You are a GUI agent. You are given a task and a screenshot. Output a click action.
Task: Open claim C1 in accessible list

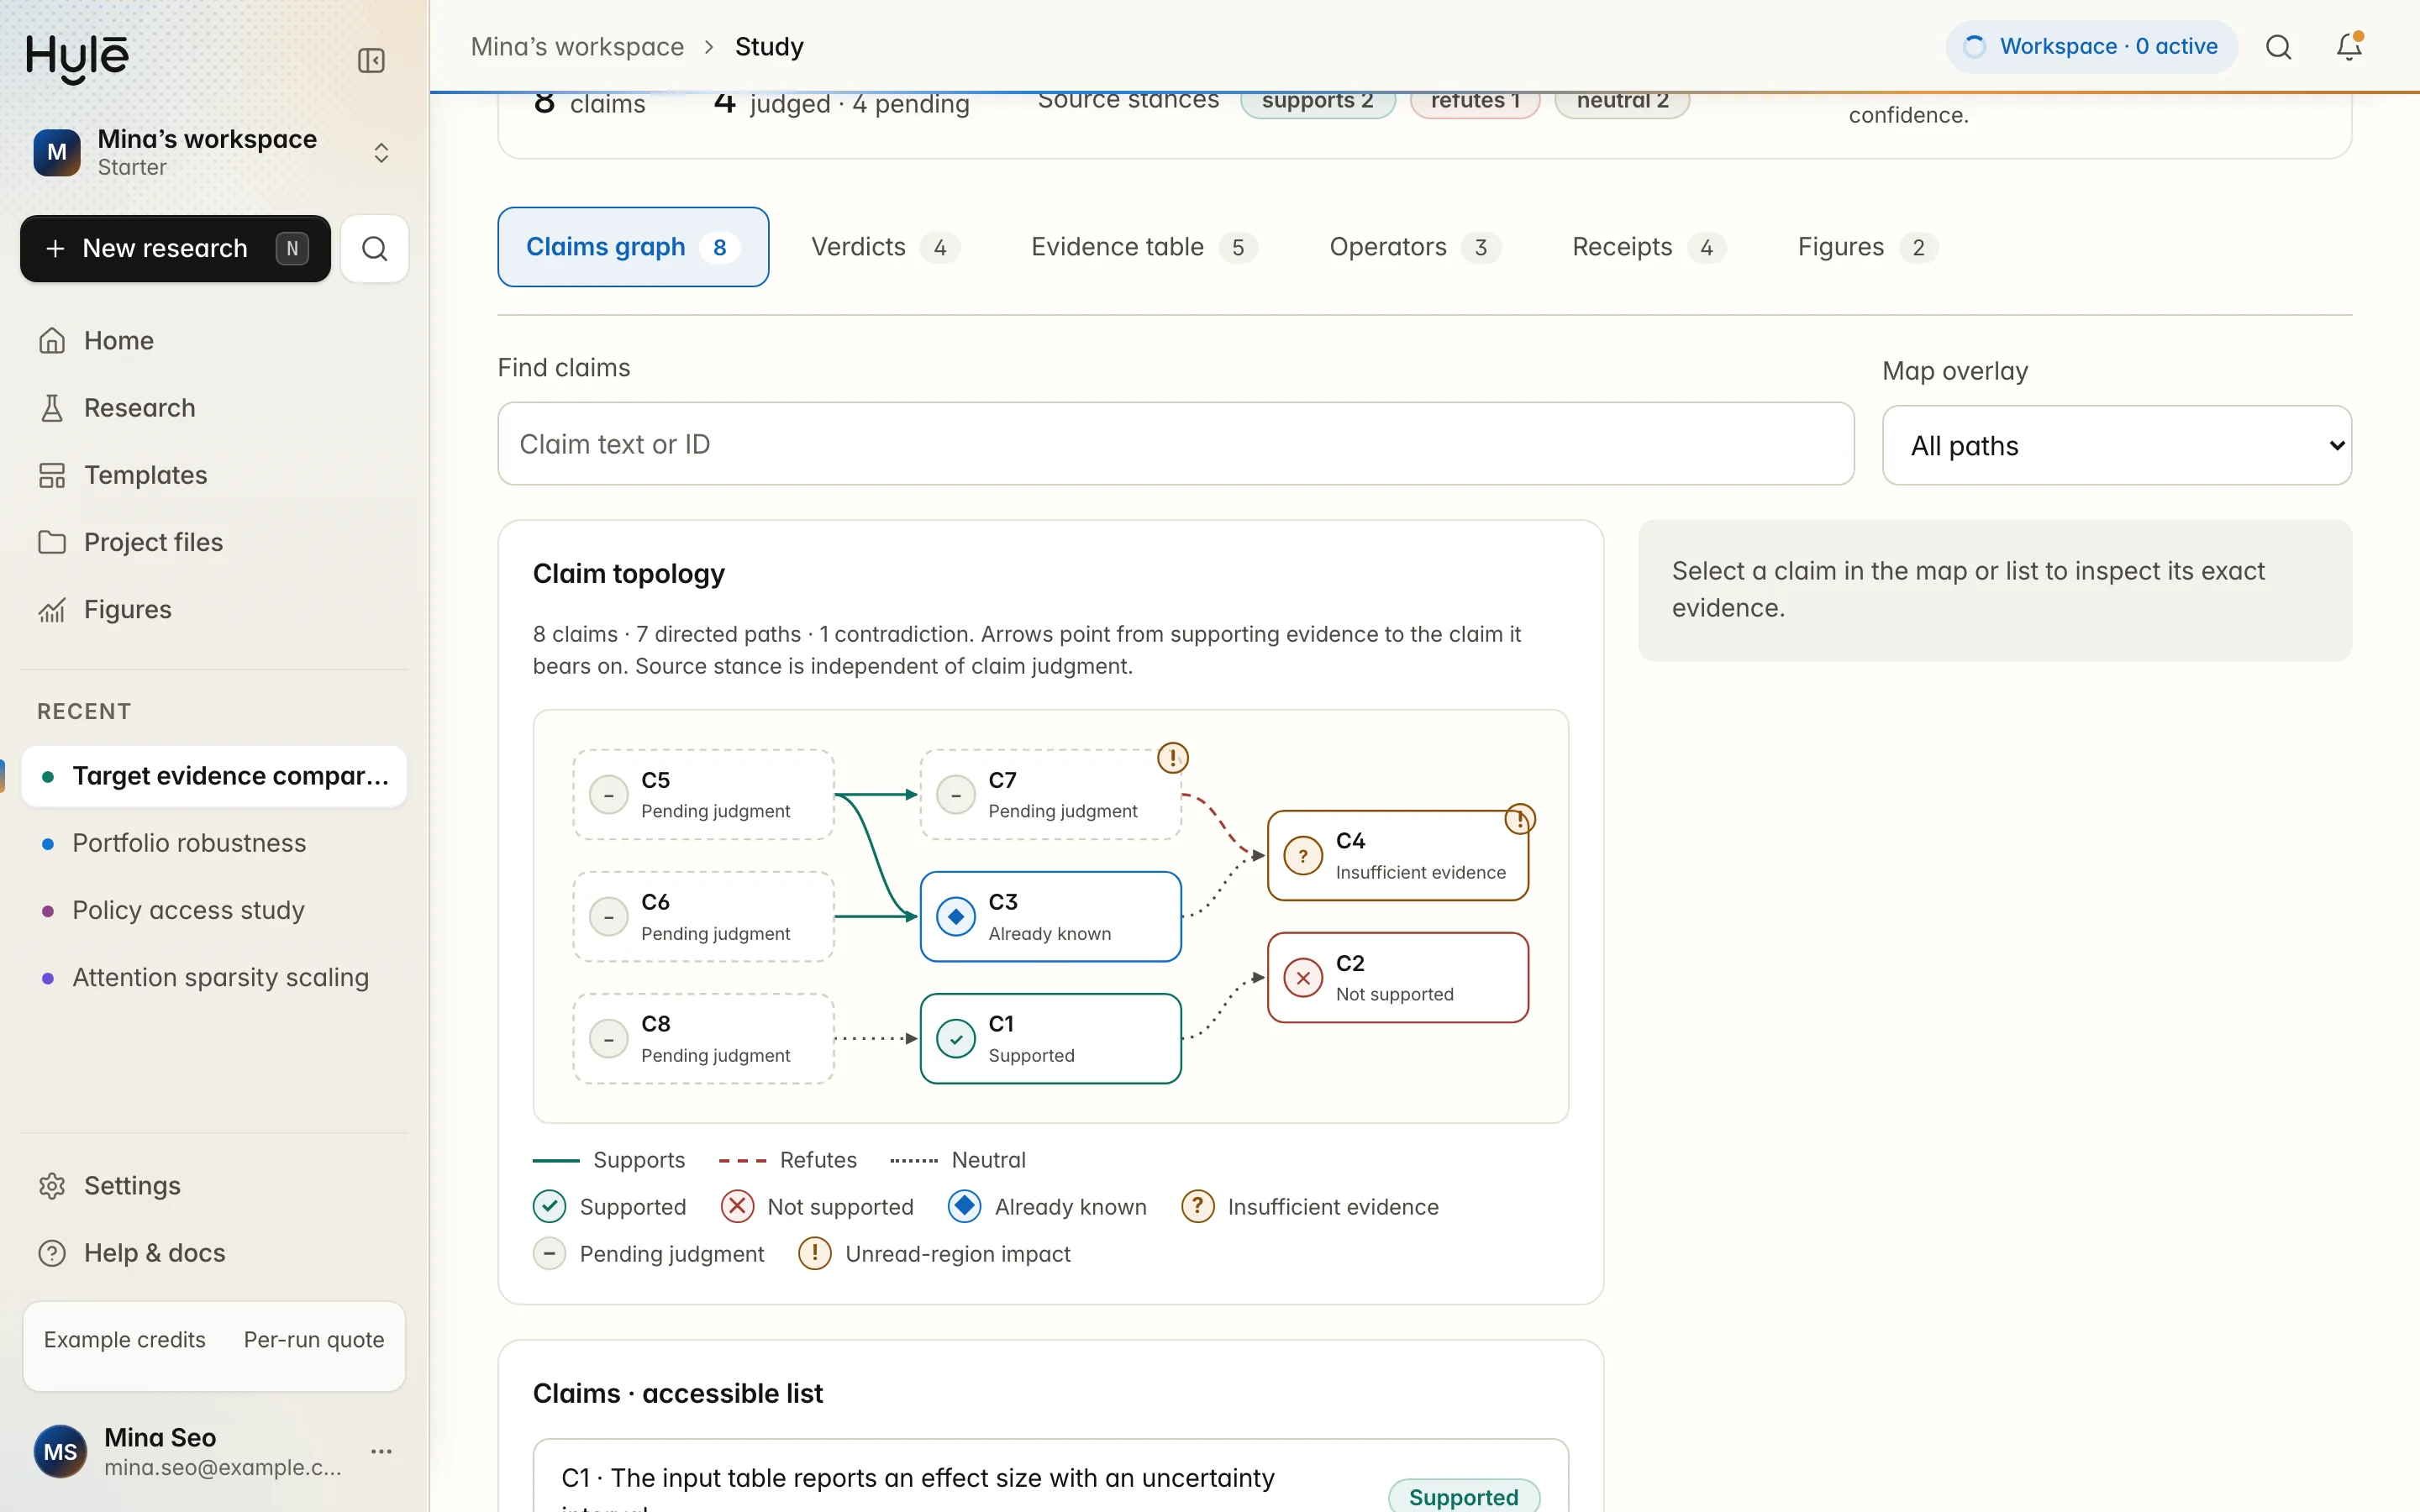click(x=1051, y=1477)
